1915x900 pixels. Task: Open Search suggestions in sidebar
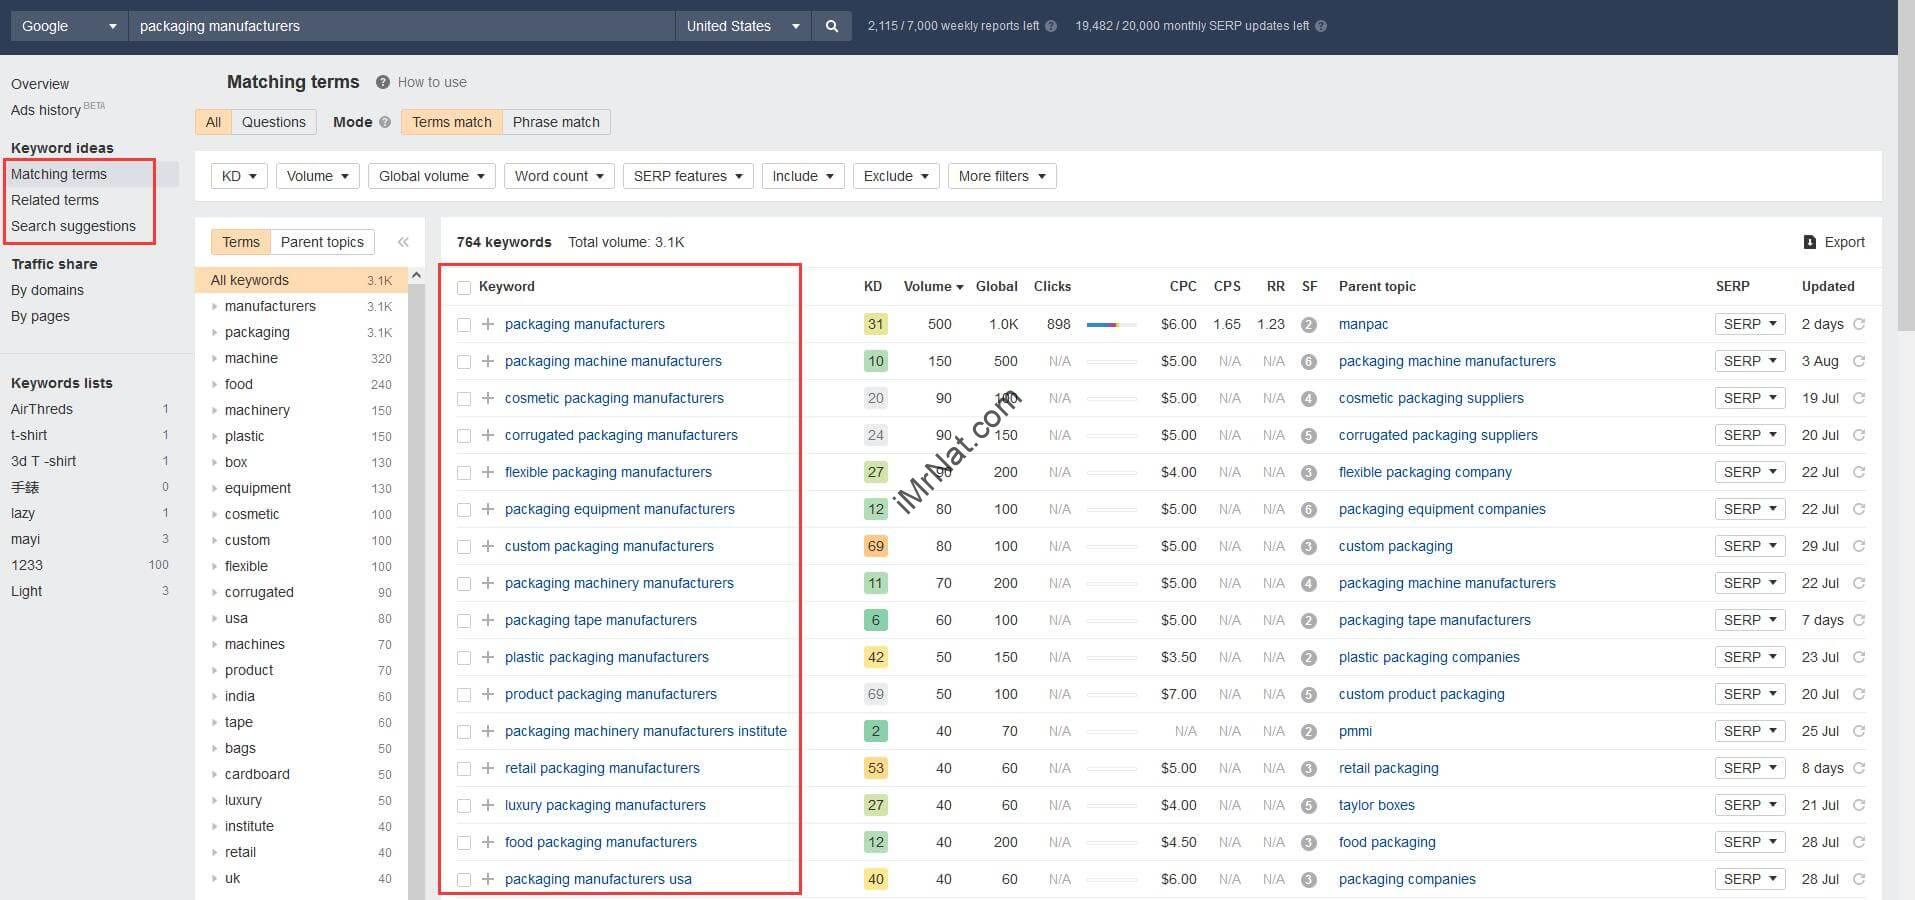point(73,226)
